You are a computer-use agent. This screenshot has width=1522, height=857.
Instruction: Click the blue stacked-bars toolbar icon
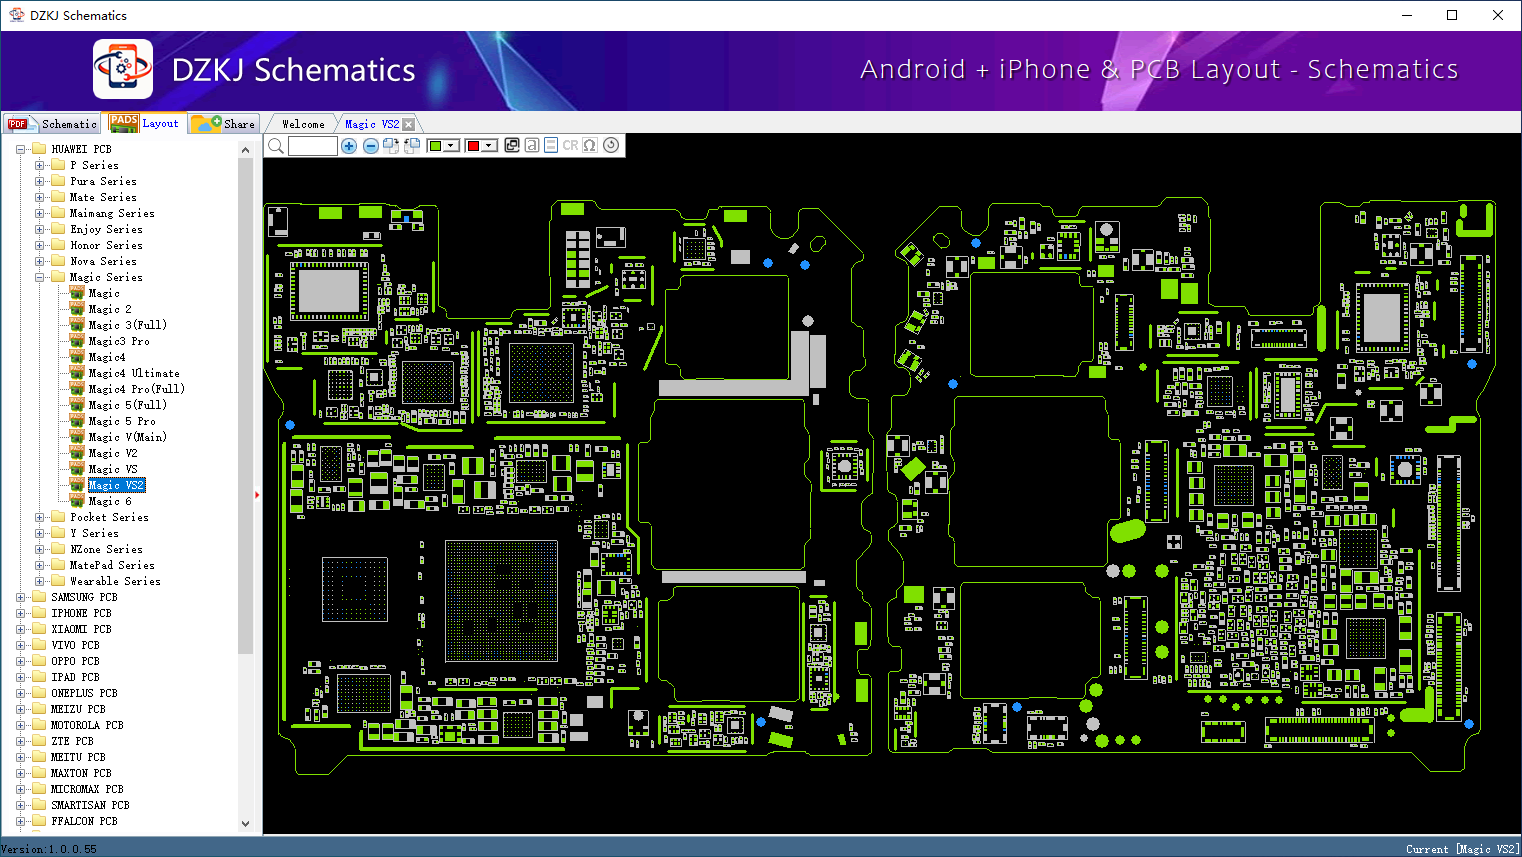pyautogui.click(x=551, y=145)
